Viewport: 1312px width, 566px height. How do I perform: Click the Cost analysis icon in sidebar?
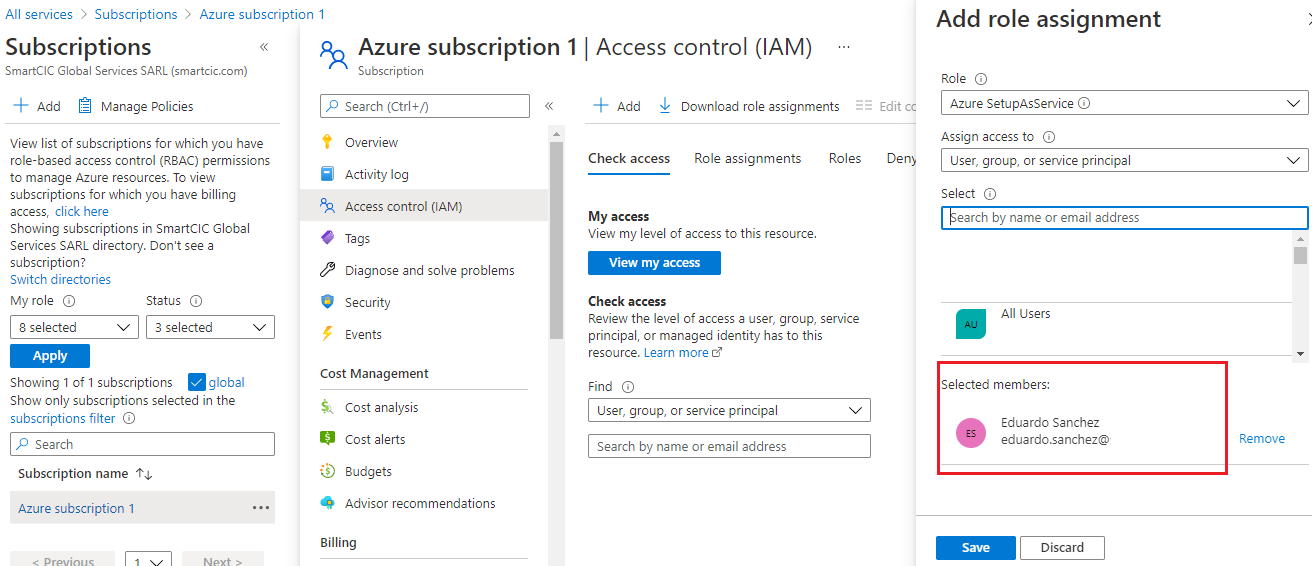[327, 407]
